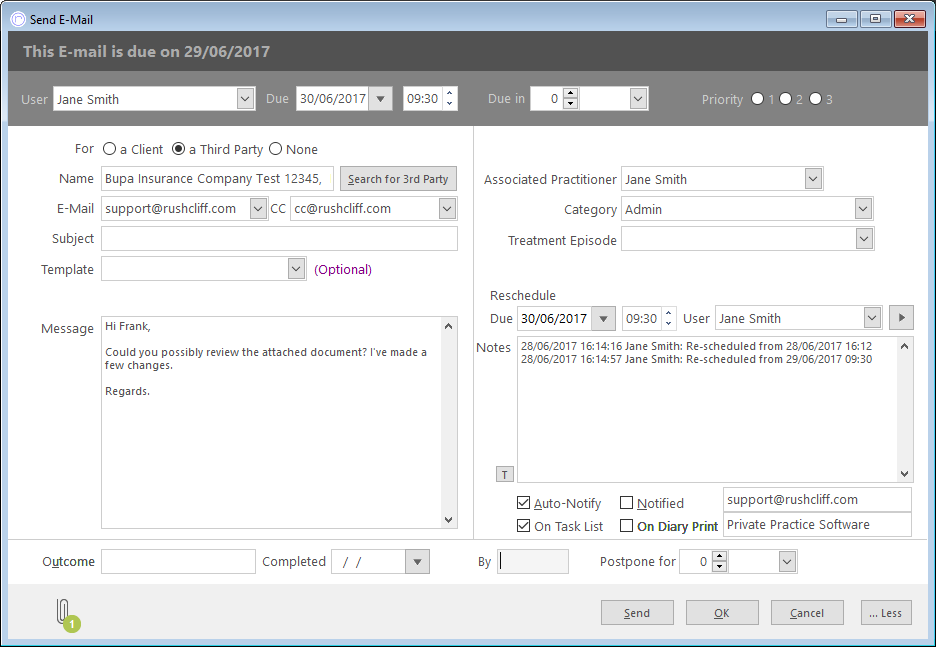
Task: Set Priority to 3
Action: tap(815, 98)
